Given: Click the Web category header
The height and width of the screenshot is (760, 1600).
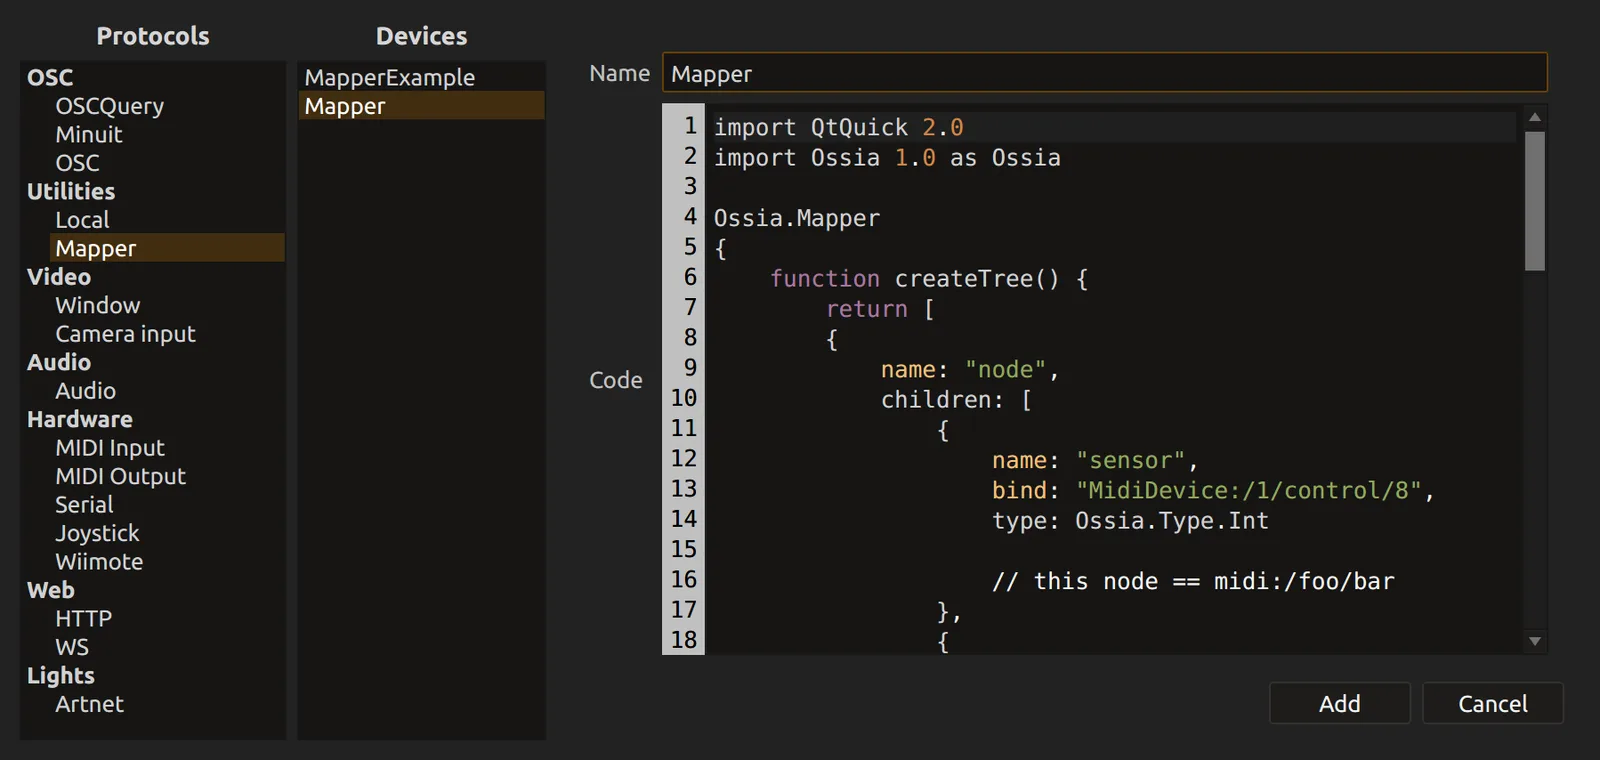Looking at the screenshot, I should 51,590.
